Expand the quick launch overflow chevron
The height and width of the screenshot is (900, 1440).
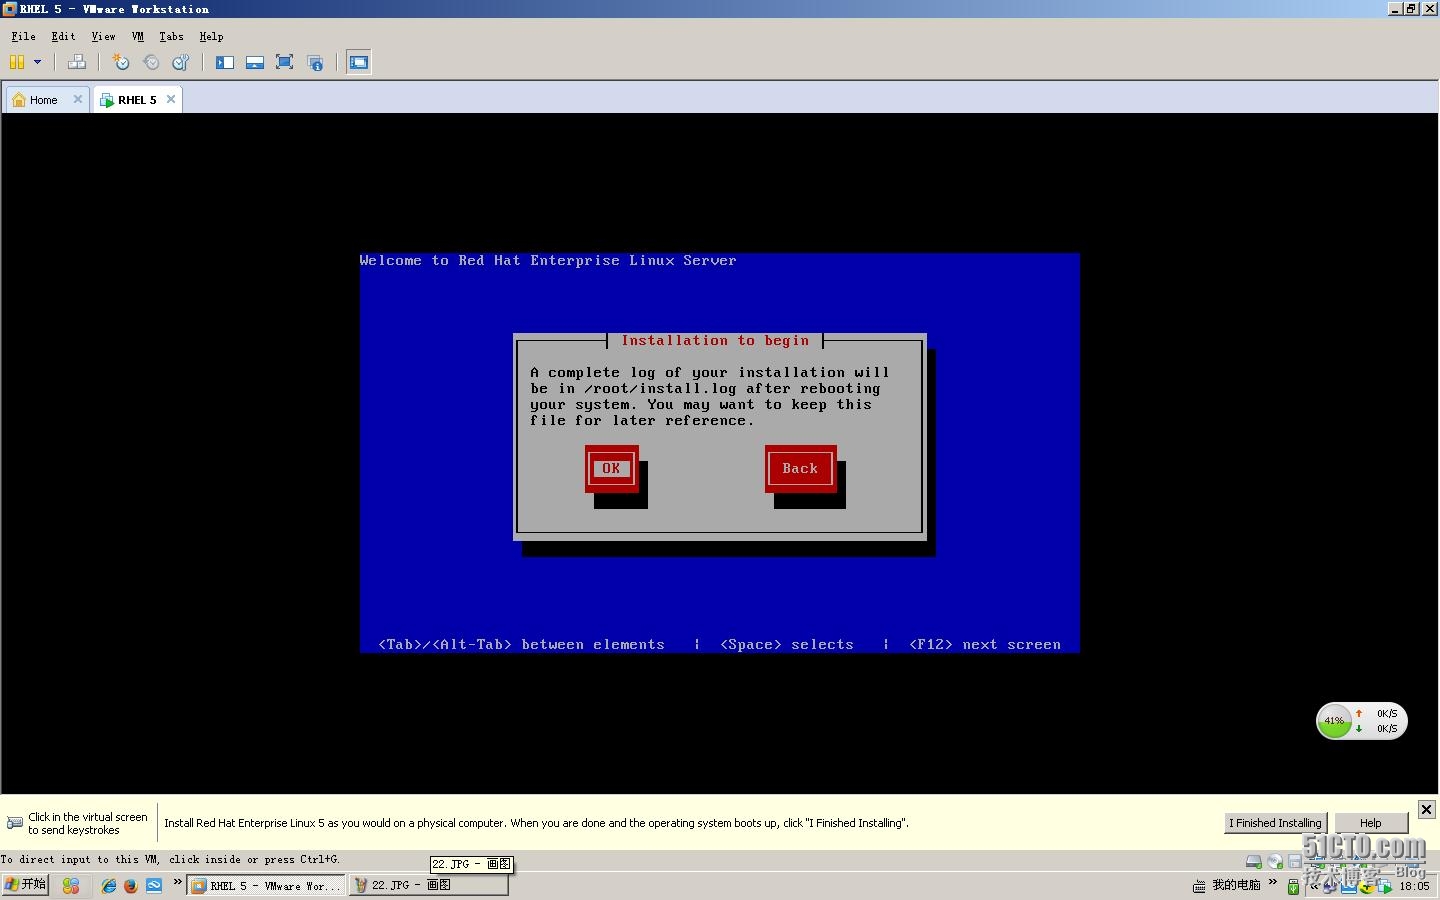pyautogui.click(x=177, y=883)
